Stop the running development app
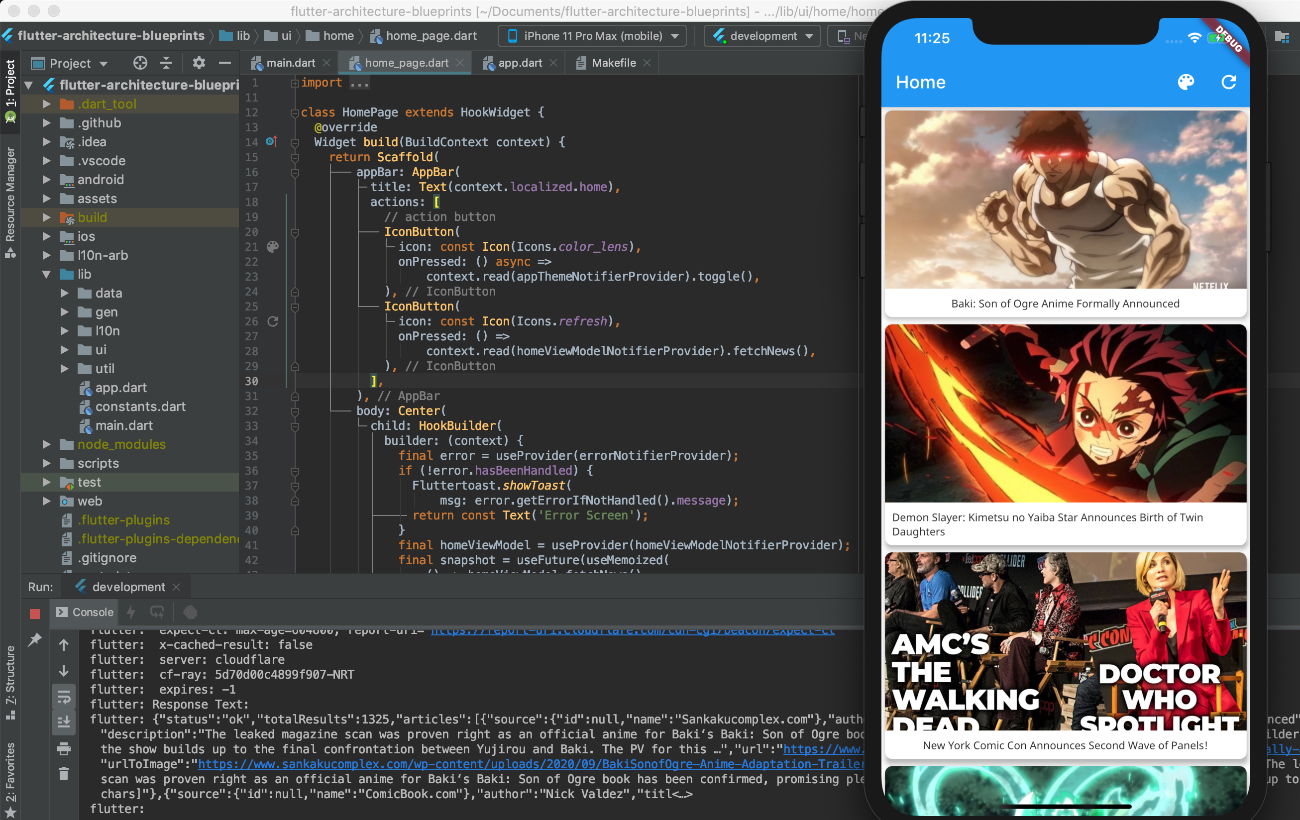Image resolution: width=1300 pixels, height=820 pixels. click(35, 613)
